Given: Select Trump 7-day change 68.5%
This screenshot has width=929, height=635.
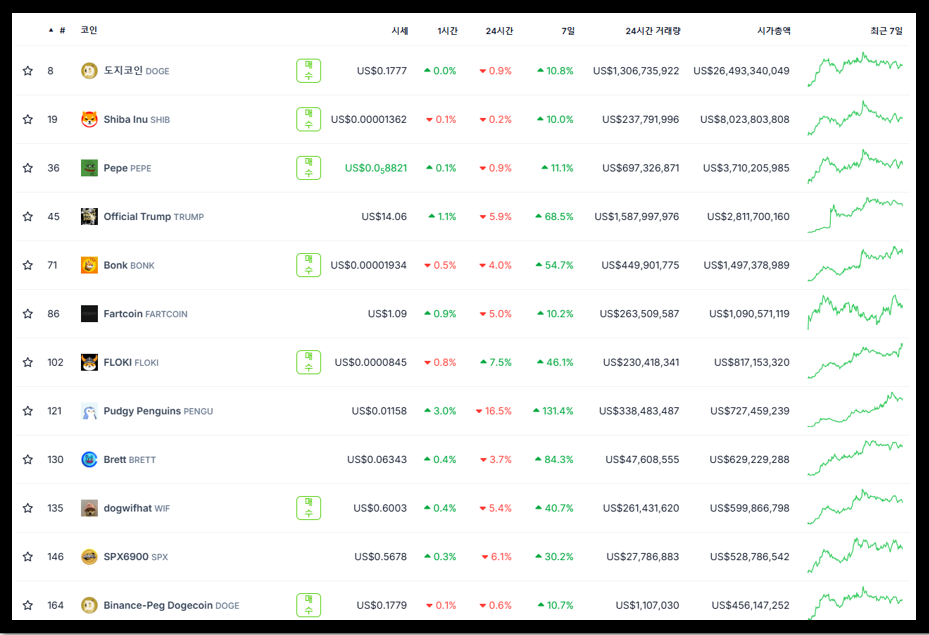Looking at the screenshot, I should click(554, 217).
